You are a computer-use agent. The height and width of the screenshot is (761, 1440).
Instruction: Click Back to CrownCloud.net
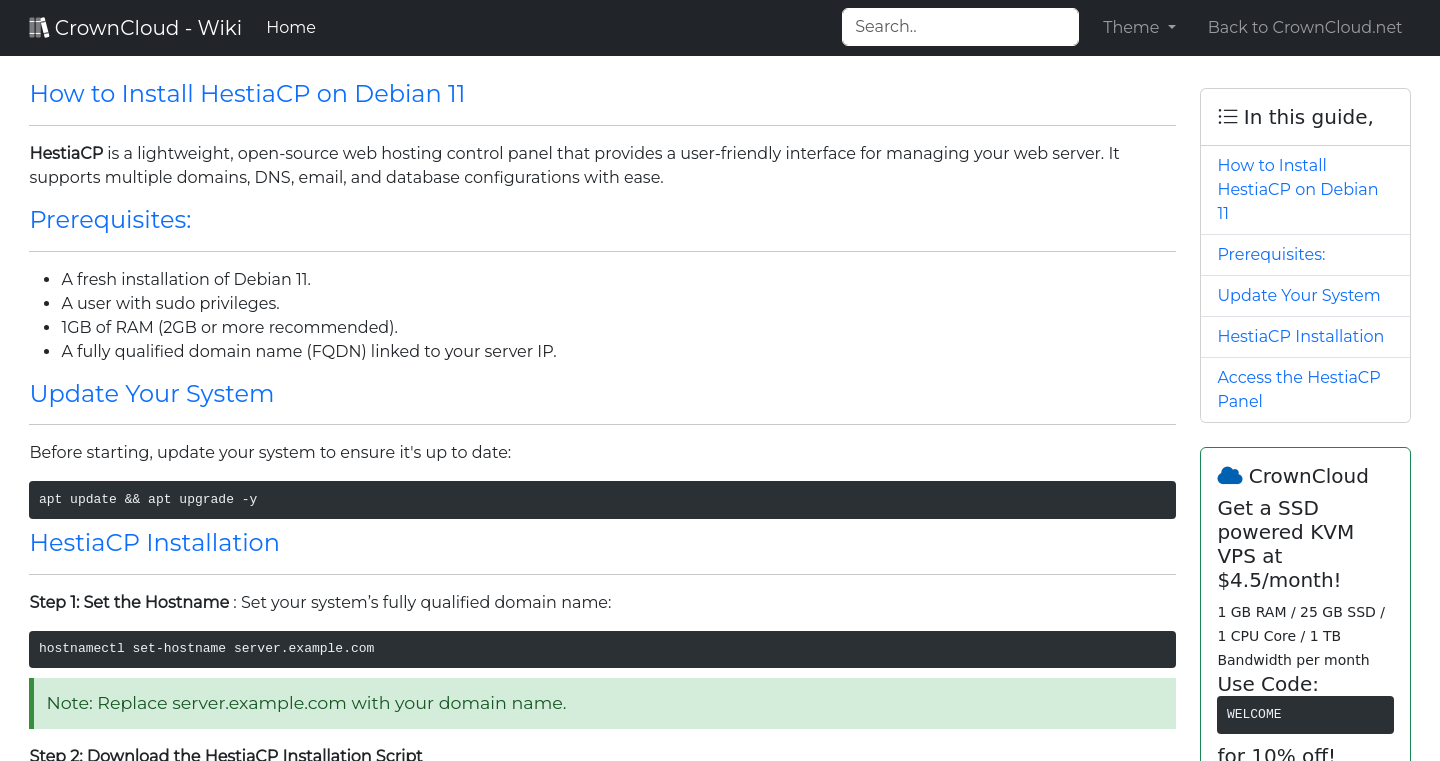pyautogui.click(x=1304, y=27)
